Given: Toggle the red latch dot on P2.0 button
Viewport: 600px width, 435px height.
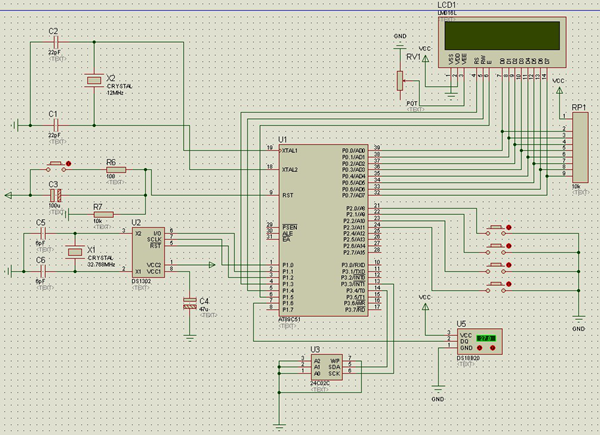Looking at the screenshot, I should pos(509,227).
